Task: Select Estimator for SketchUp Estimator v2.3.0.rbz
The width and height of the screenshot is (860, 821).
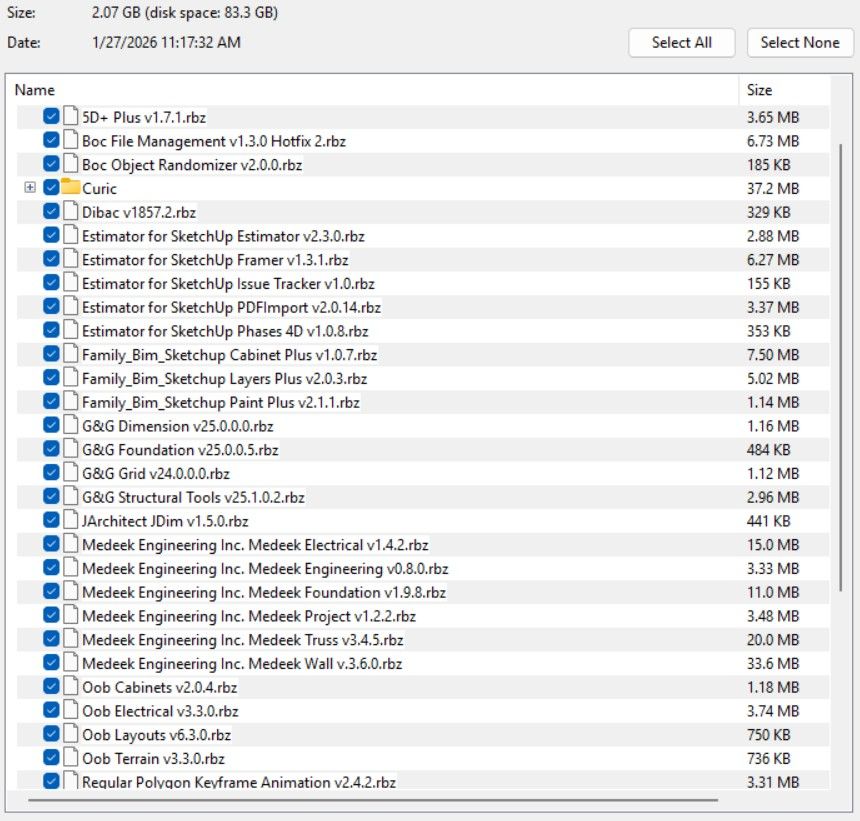Action: (223, 236)
